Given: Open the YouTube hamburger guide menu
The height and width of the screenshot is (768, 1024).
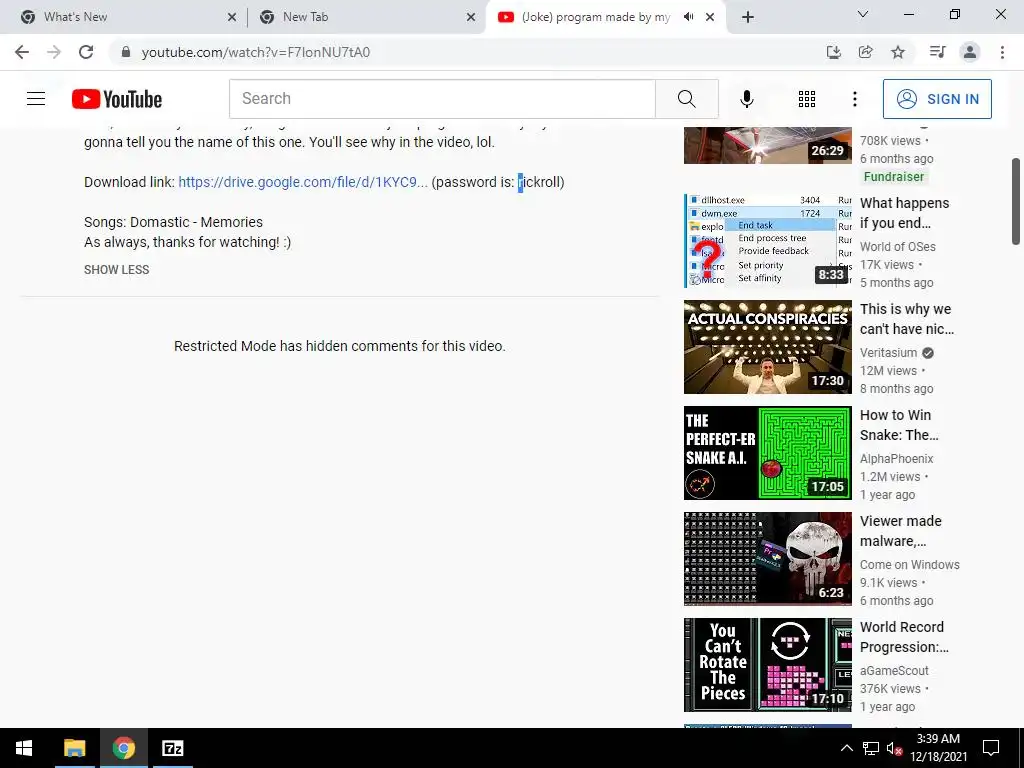Looking at the screenshot, I should coord(36,99).
